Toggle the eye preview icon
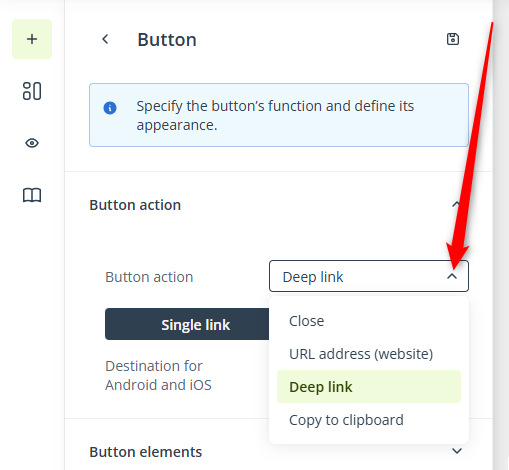This screenshot has width=509, height=470. coord(32,143)
